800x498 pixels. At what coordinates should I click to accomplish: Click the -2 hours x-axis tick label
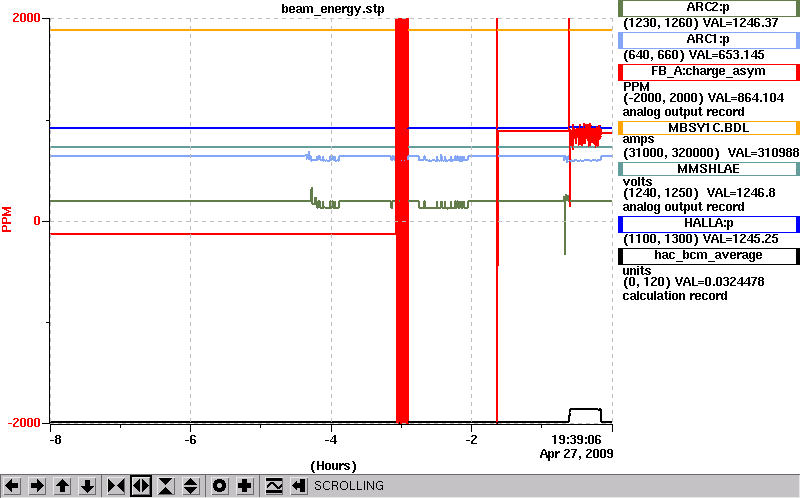pos(471,440)
